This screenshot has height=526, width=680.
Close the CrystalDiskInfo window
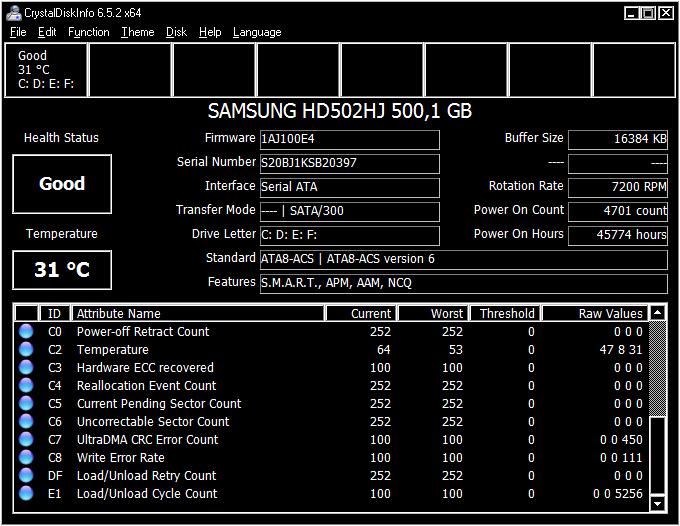(666, 13)
